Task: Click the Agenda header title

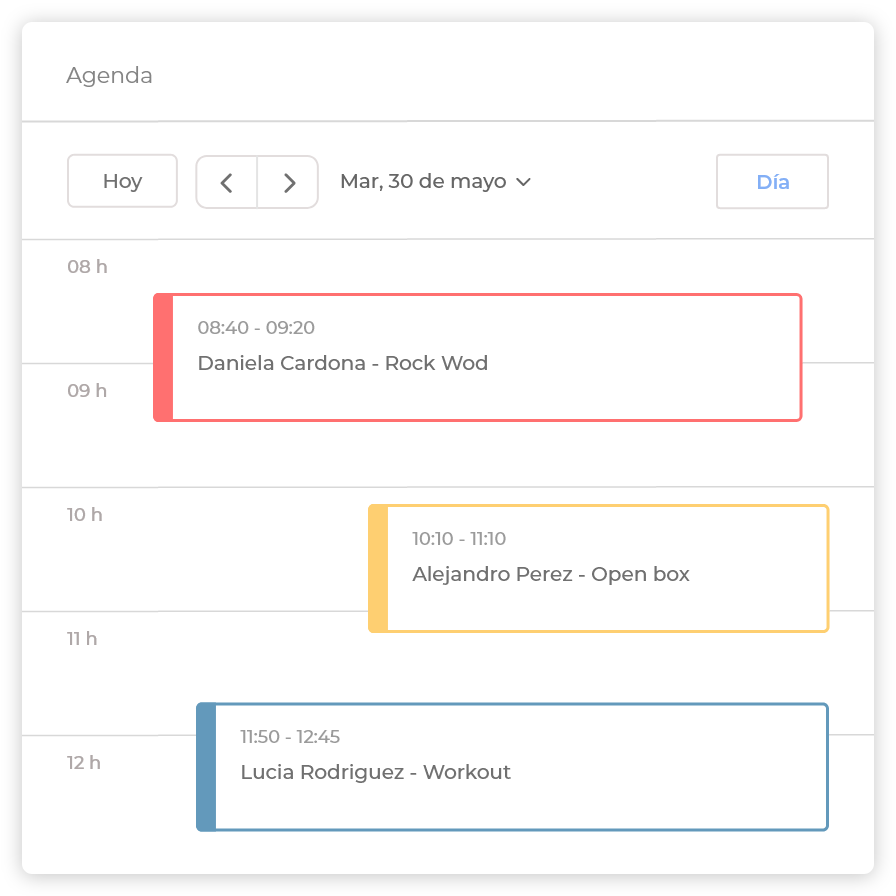Action: pos(109,76)
